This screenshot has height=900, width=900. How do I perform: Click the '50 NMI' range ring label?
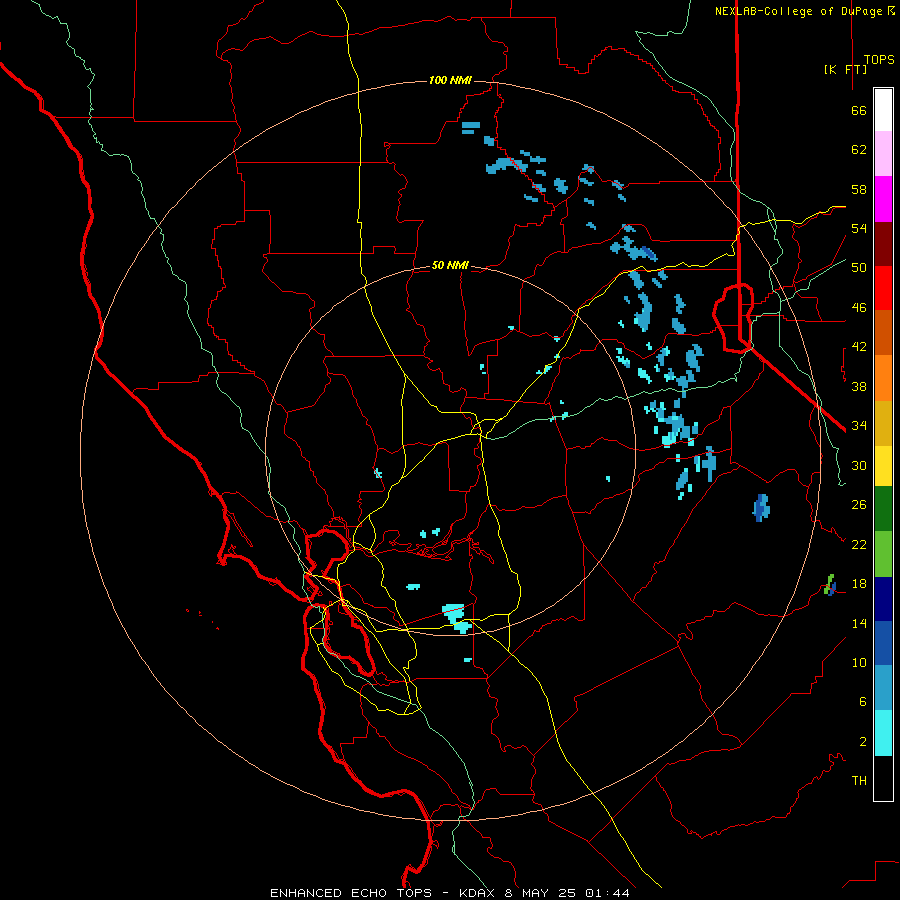[x=450, y=265]
